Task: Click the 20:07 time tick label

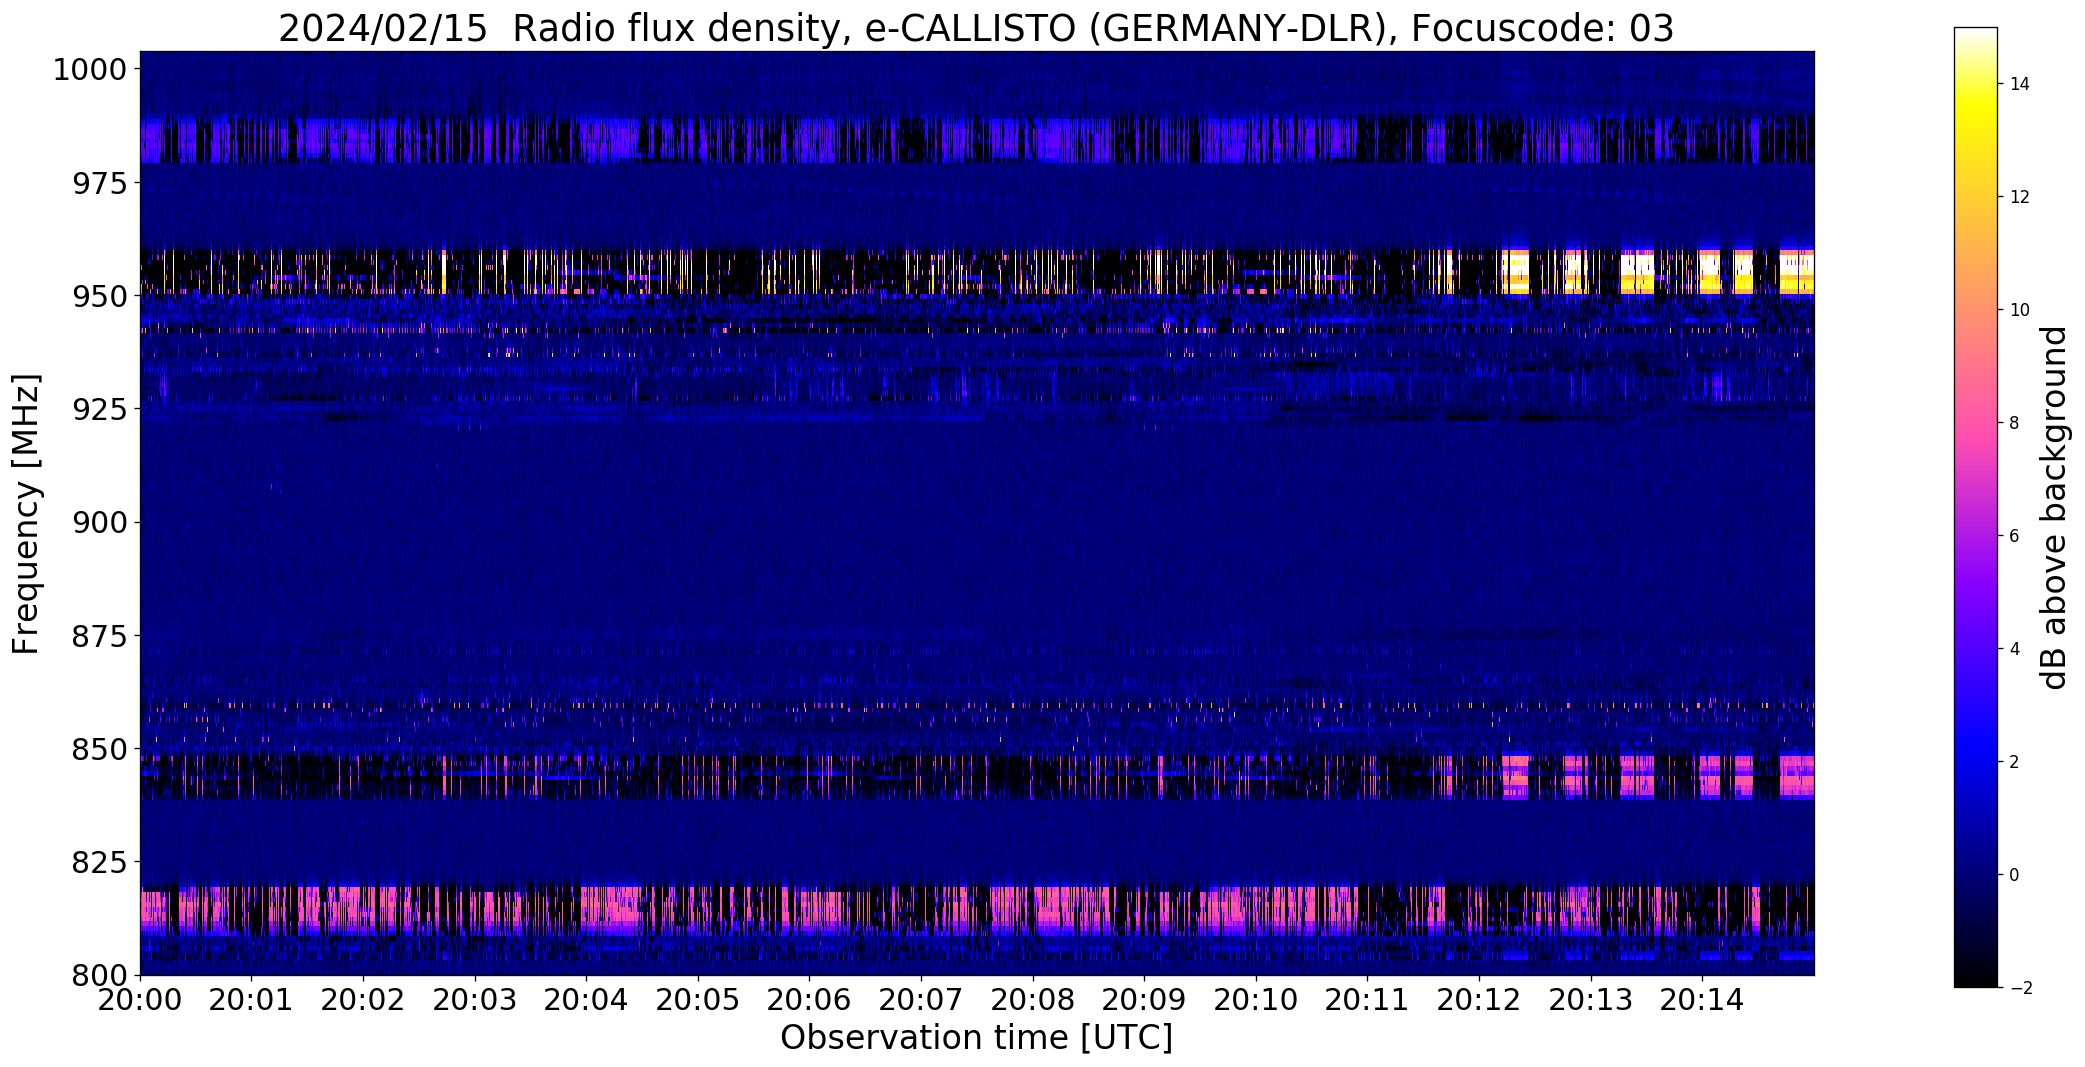Action: point(921,999)
